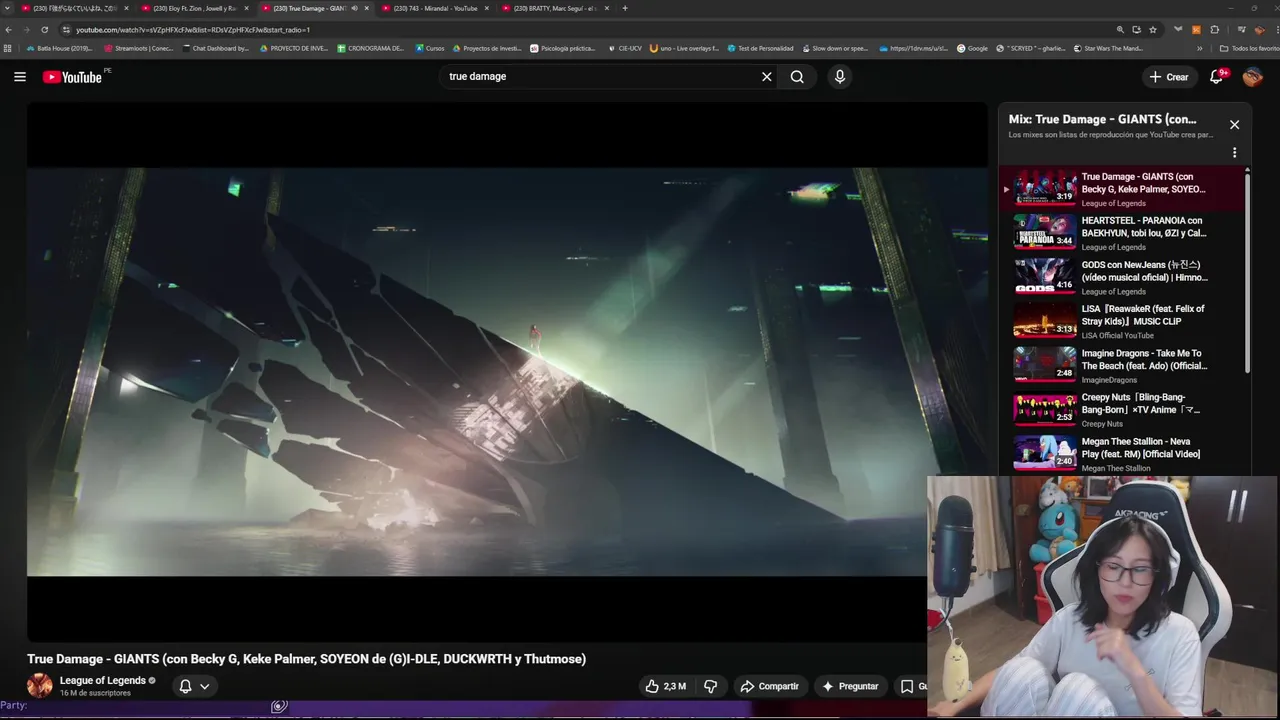Open the Star Wars The Mand... bookmark

(x=1108, y=48)
